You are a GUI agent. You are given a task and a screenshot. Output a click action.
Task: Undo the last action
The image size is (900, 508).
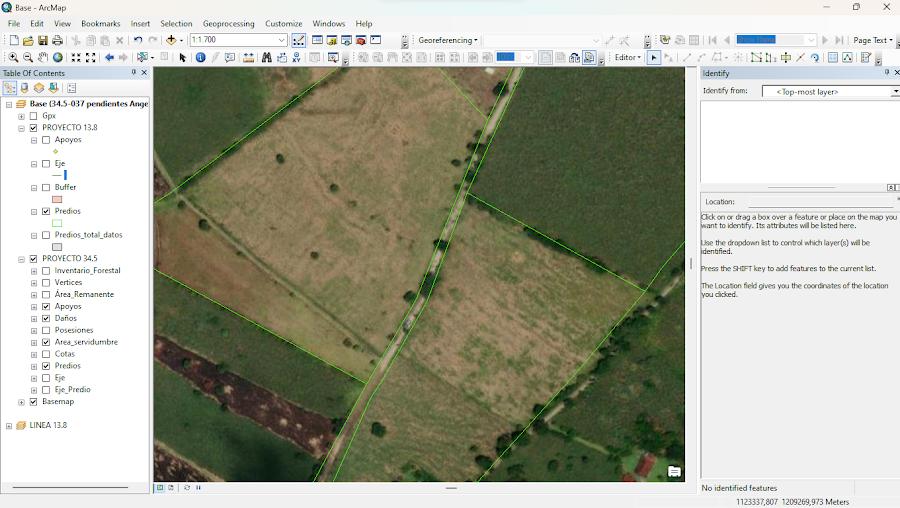tap(138, 40)
